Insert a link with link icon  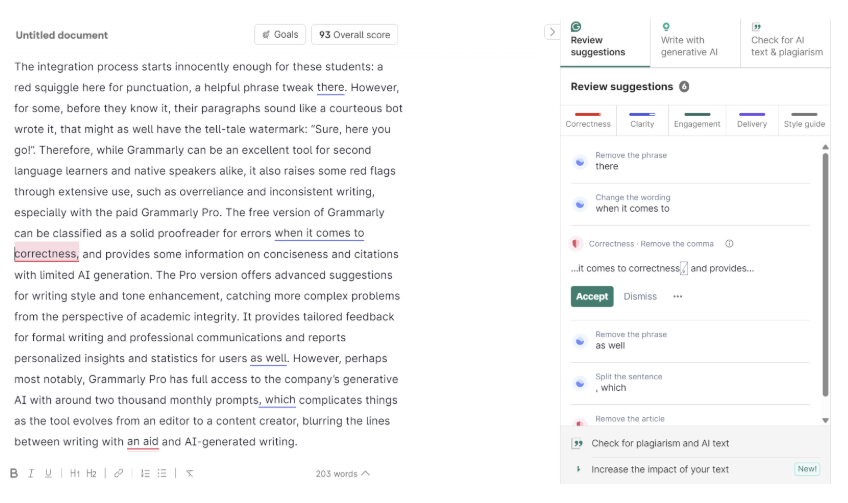click(118, 473)
